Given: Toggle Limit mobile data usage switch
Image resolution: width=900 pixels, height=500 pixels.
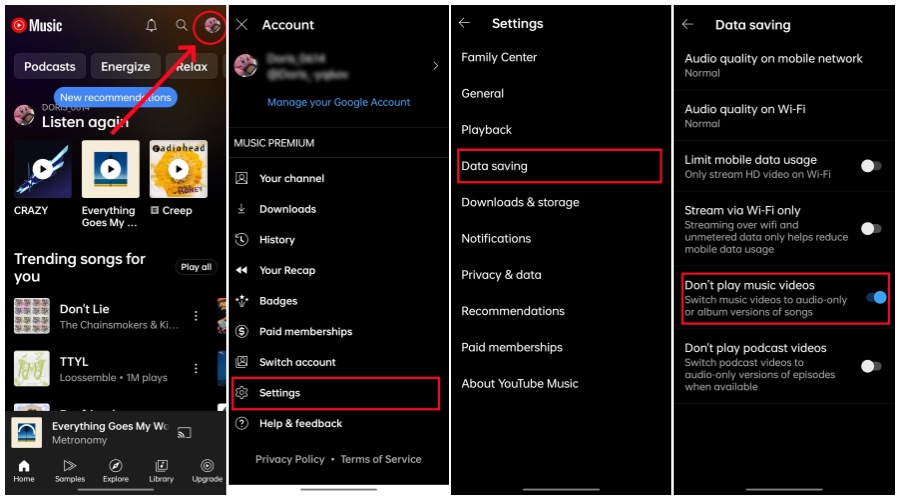Looking at the screenshot, I should tap(871, 166).
